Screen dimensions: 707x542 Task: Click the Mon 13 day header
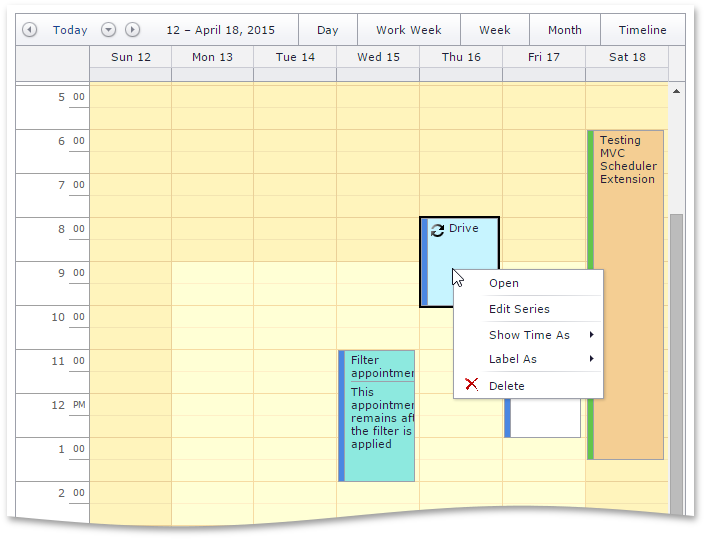pos(212,57)
